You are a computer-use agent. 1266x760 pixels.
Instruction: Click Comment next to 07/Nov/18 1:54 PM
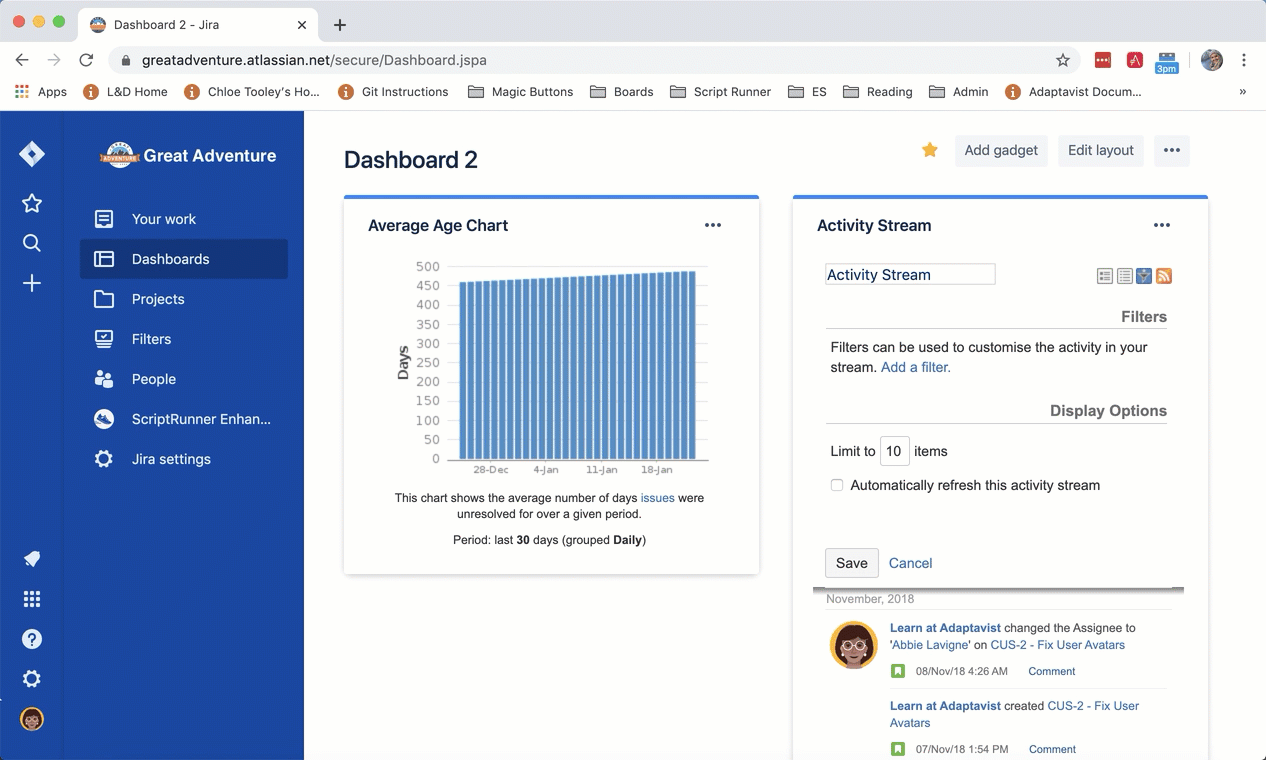[x=1052, y=749]
